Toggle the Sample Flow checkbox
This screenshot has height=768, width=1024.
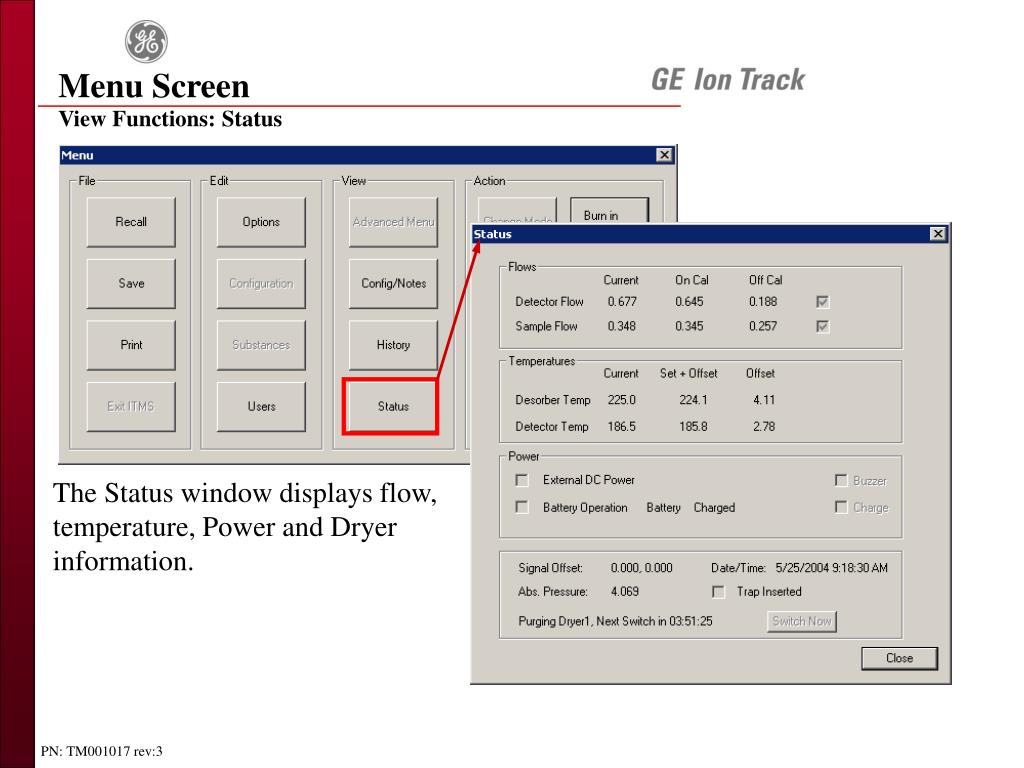tap(822, 327)
